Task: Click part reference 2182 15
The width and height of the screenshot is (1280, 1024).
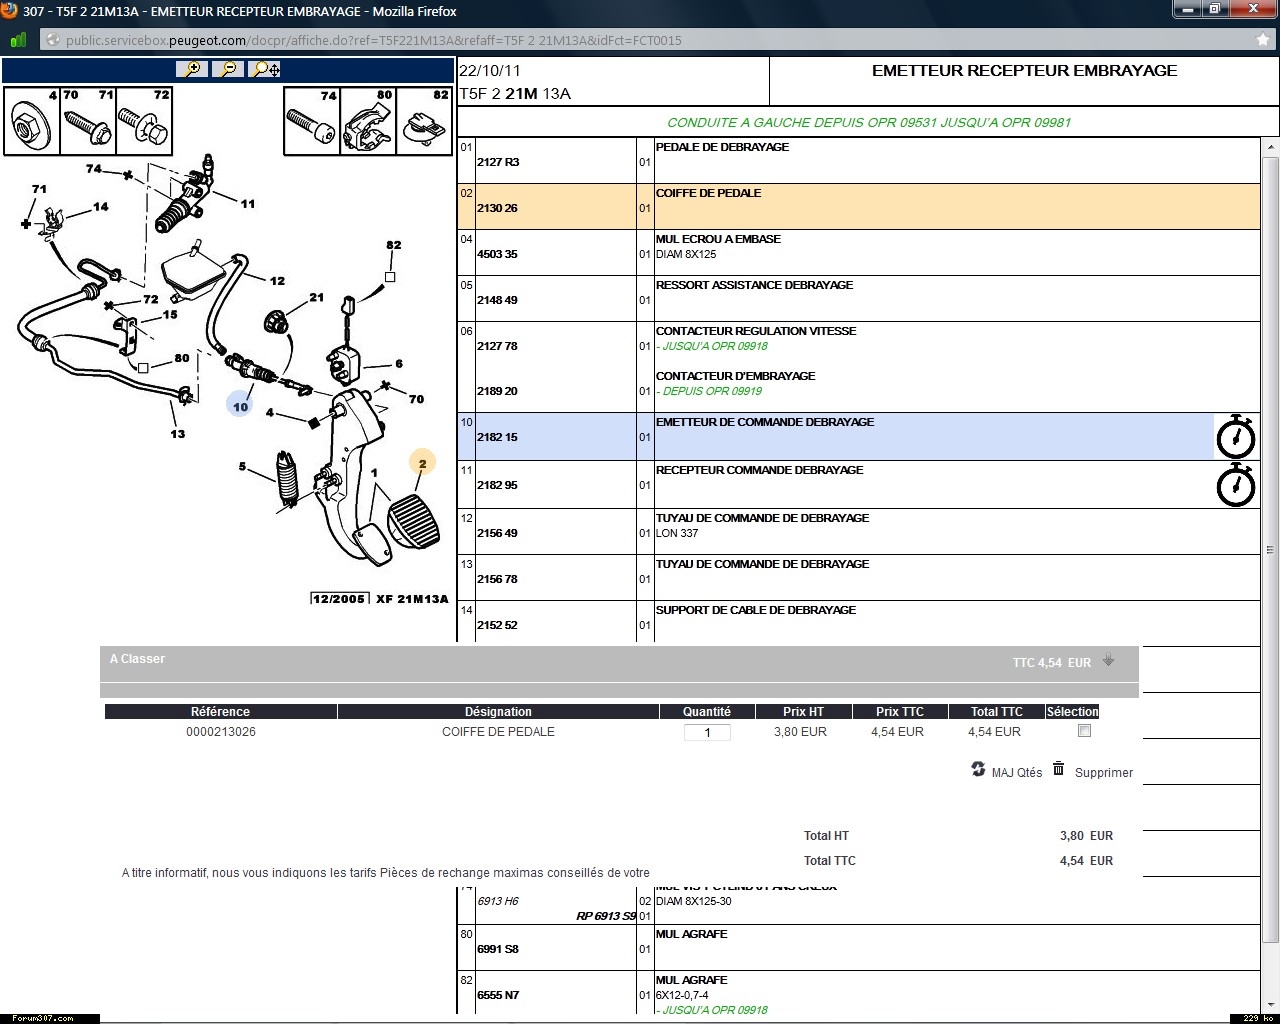Action: 497,437
